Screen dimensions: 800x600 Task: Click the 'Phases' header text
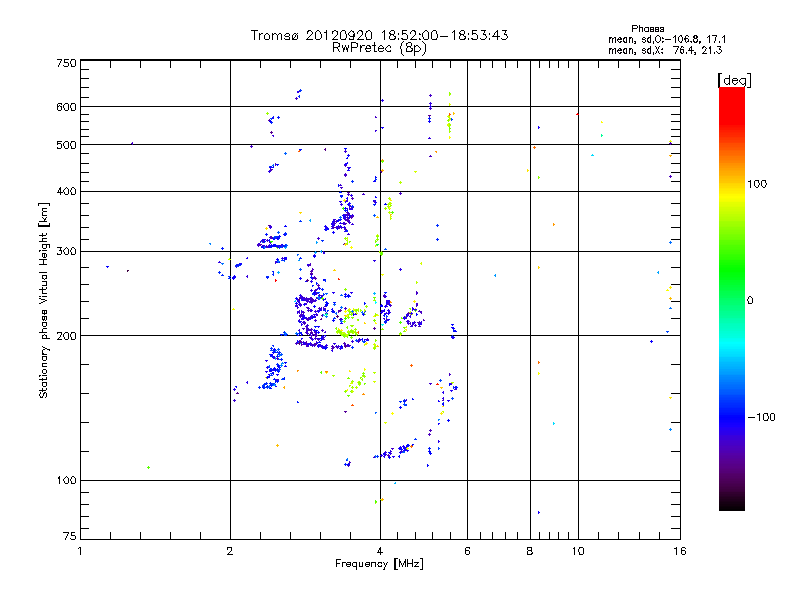(647, 29)
